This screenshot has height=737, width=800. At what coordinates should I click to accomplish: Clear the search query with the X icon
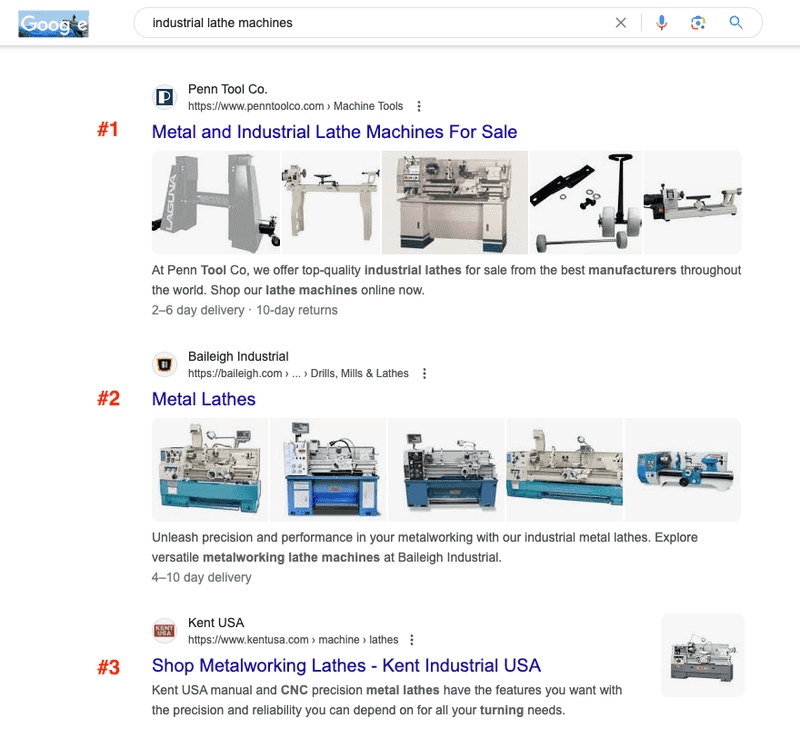pos(620,22)
